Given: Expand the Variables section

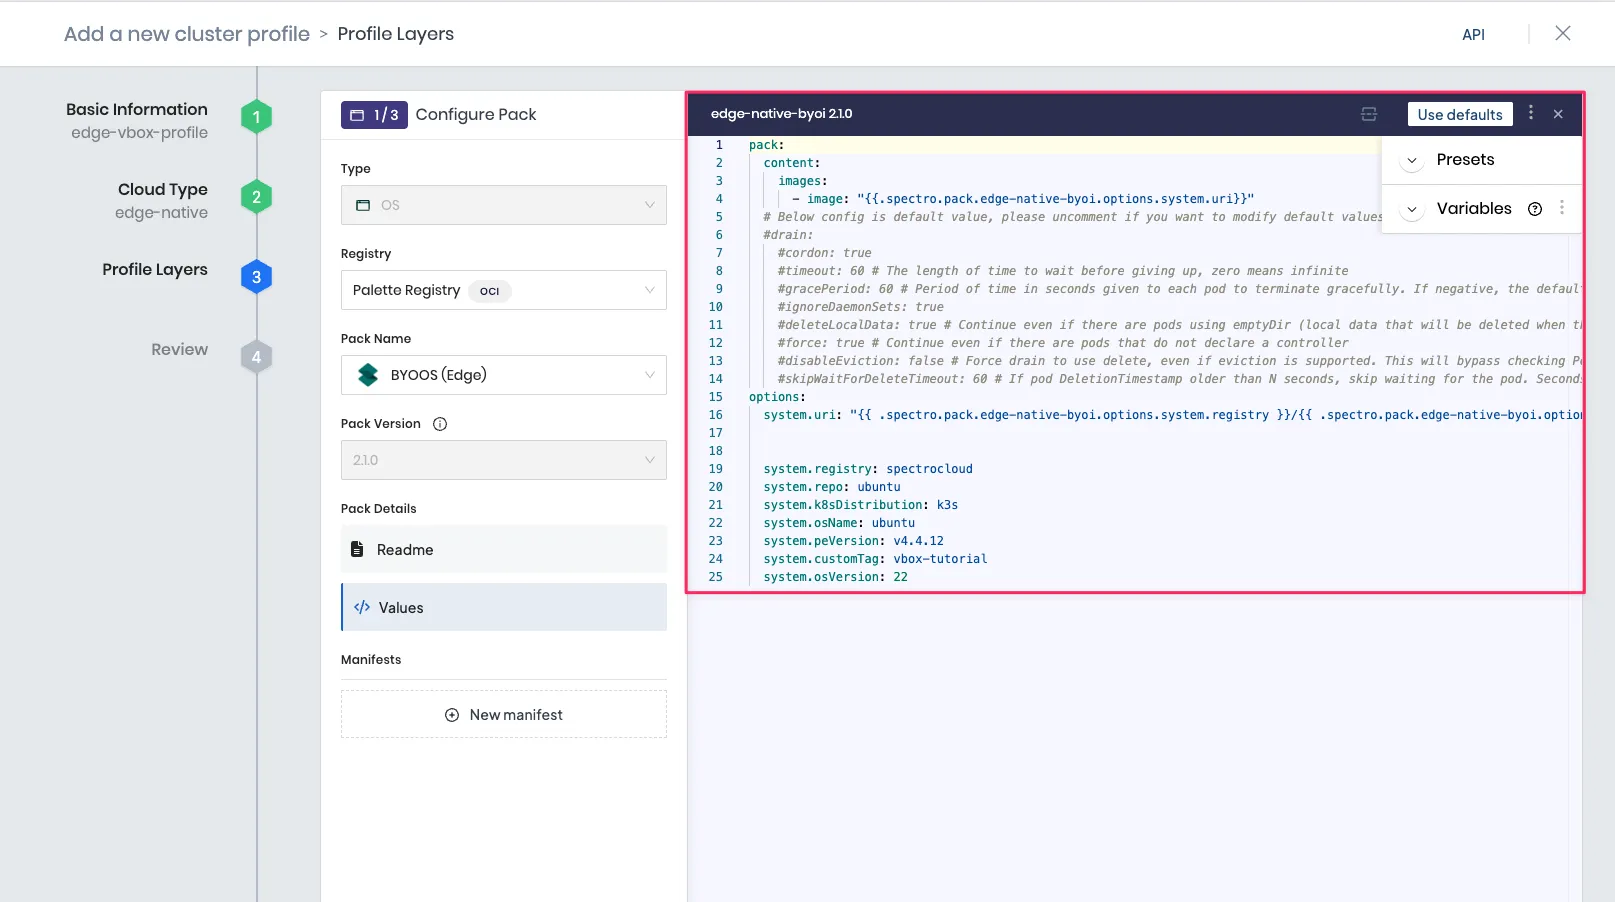Looking at the screenshot, I should [x=1411, y=209].
